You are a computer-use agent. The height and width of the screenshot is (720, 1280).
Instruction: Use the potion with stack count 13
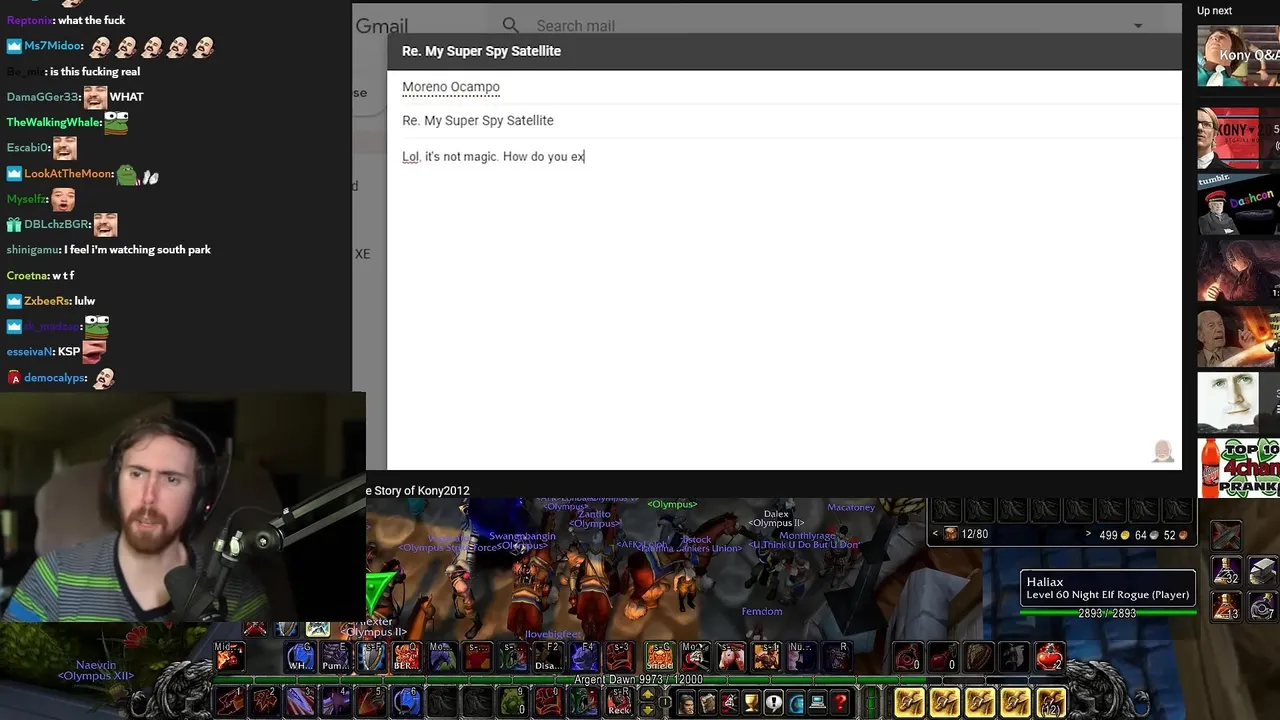[x=1227, y=605]
